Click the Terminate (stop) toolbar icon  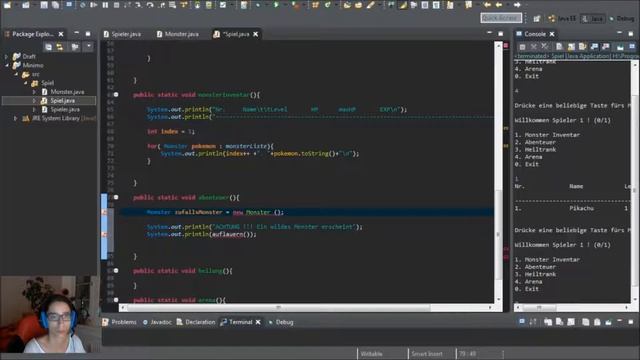[116, 5]
